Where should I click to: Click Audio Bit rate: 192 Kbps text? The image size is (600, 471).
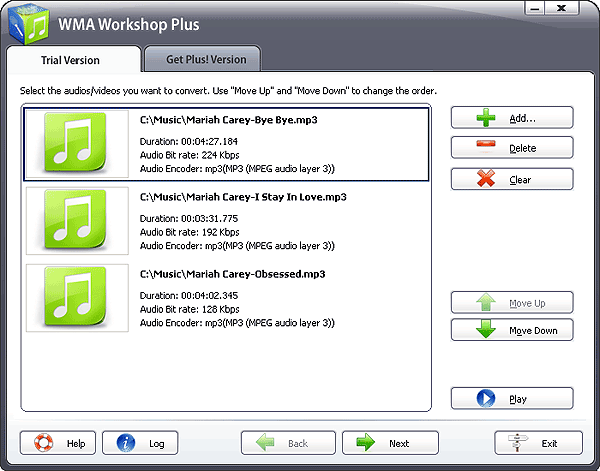[x=189, y=232]
